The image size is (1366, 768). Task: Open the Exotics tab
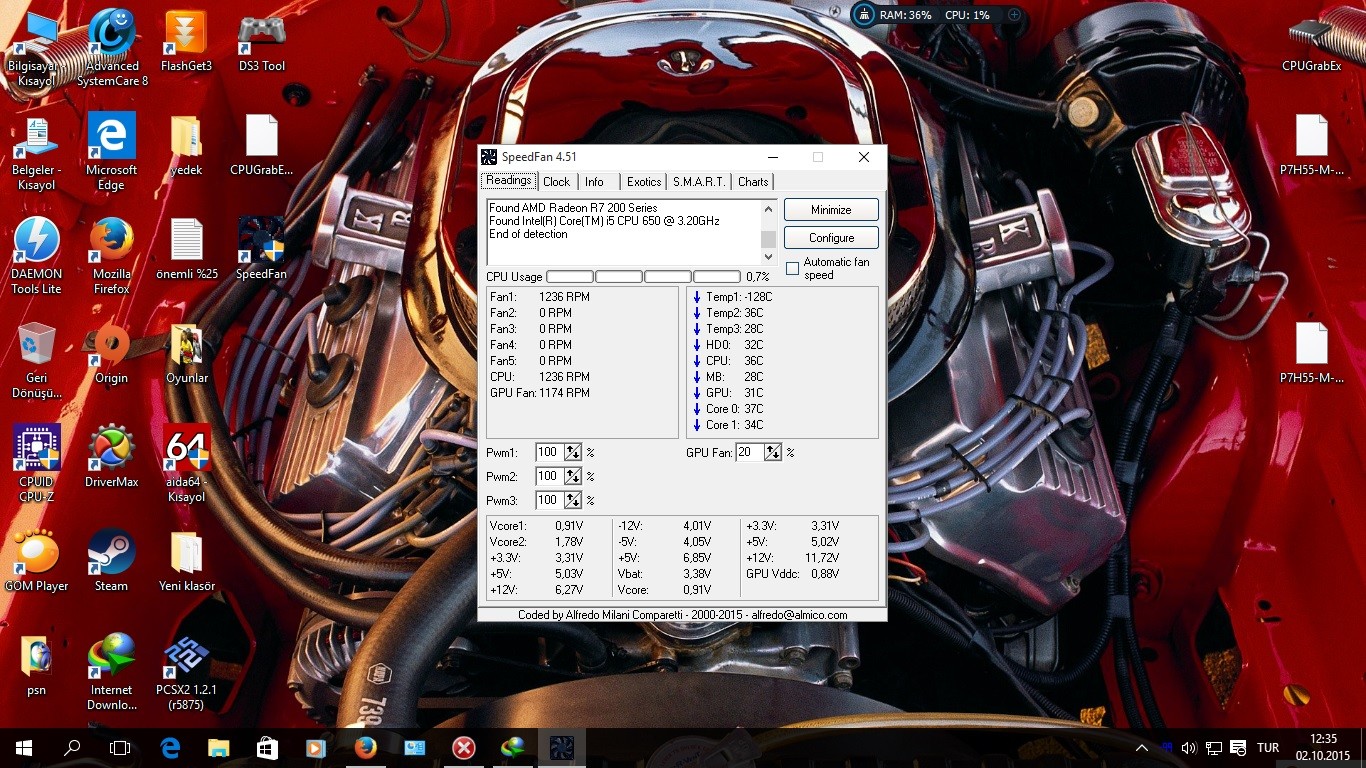click(644, 182)
